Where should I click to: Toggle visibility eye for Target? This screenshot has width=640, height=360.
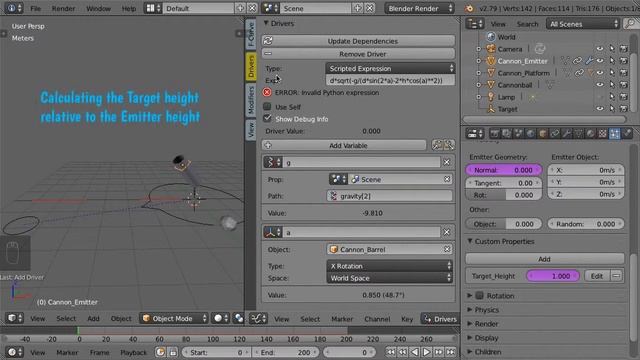600,109
